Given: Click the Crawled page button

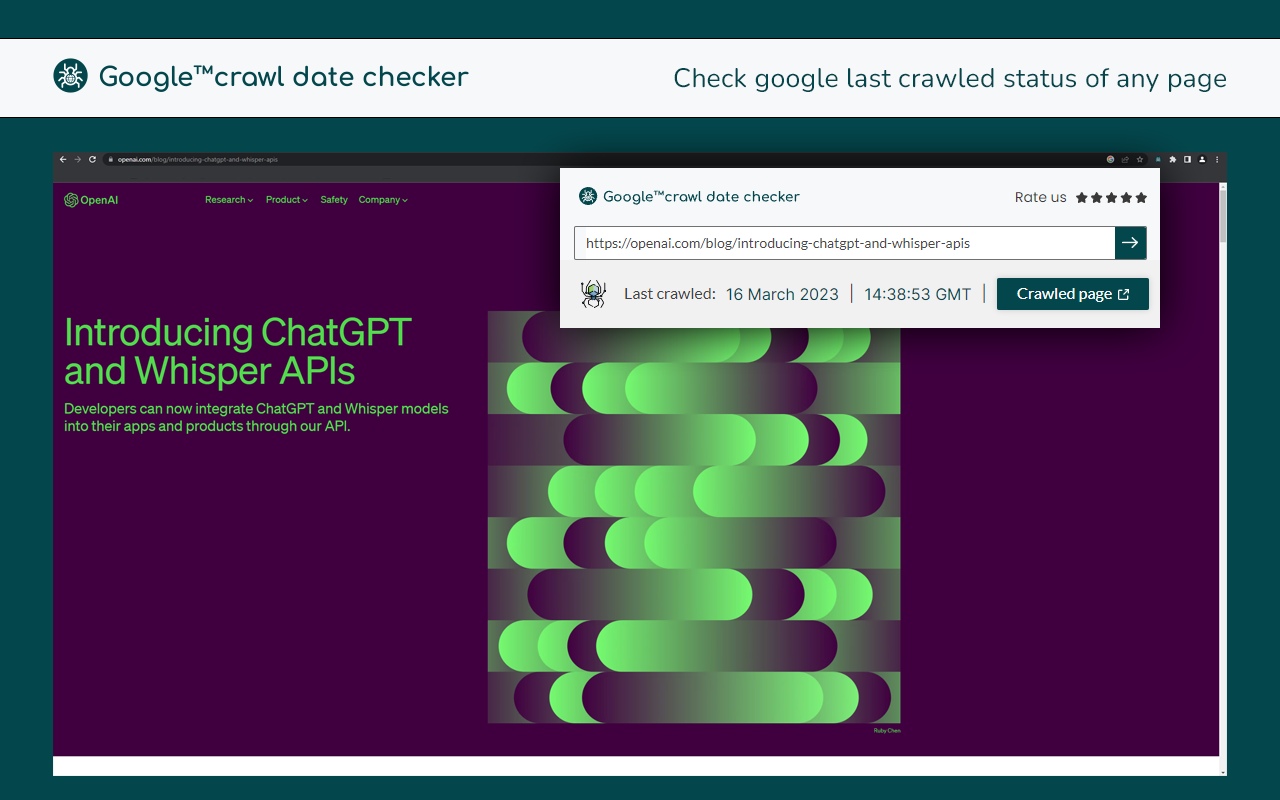Looking at the screenshot, I should pos(1072,294).
